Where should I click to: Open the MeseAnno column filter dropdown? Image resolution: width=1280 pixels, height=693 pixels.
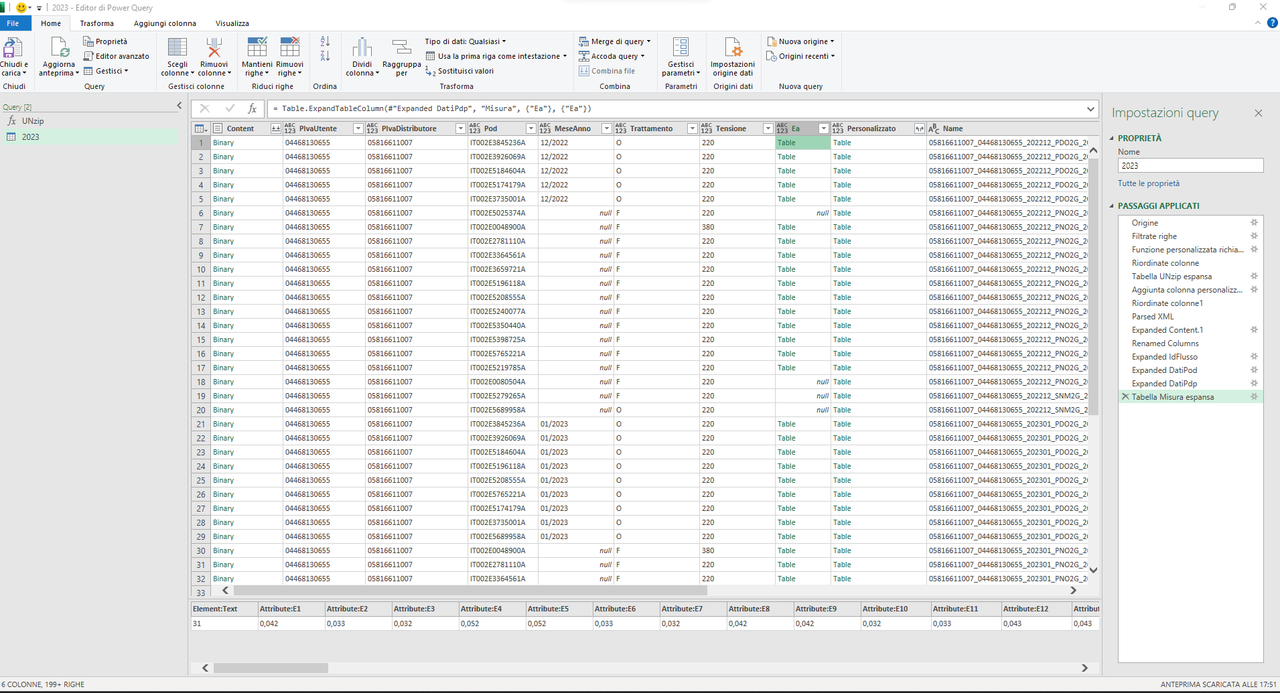(x=606, y=129)
